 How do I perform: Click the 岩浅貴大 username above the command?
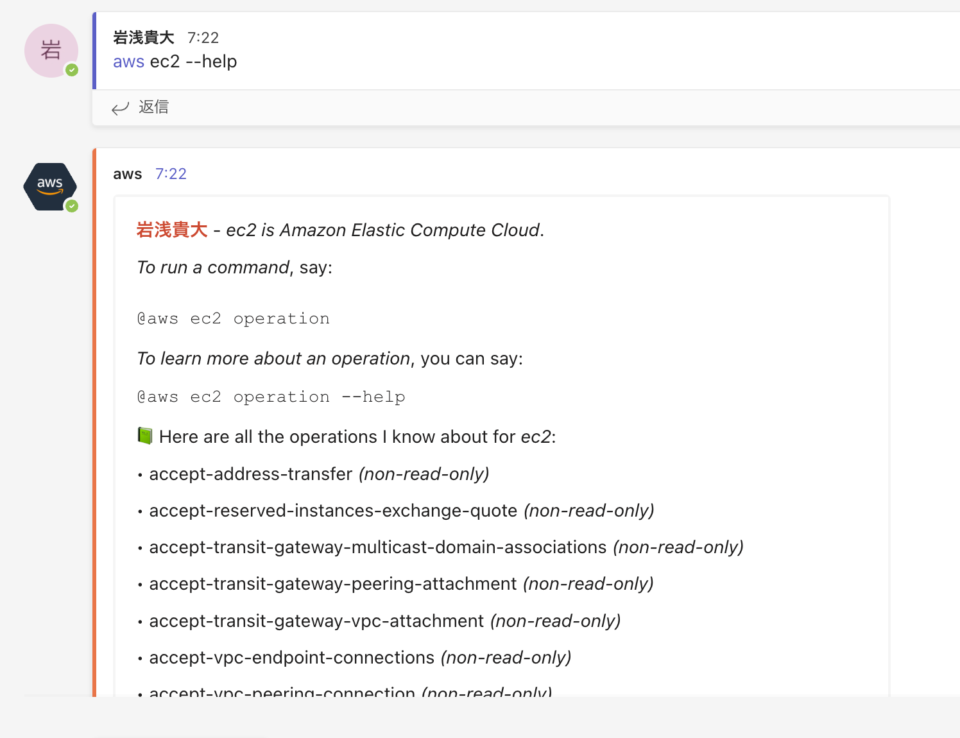coord(141,37)
